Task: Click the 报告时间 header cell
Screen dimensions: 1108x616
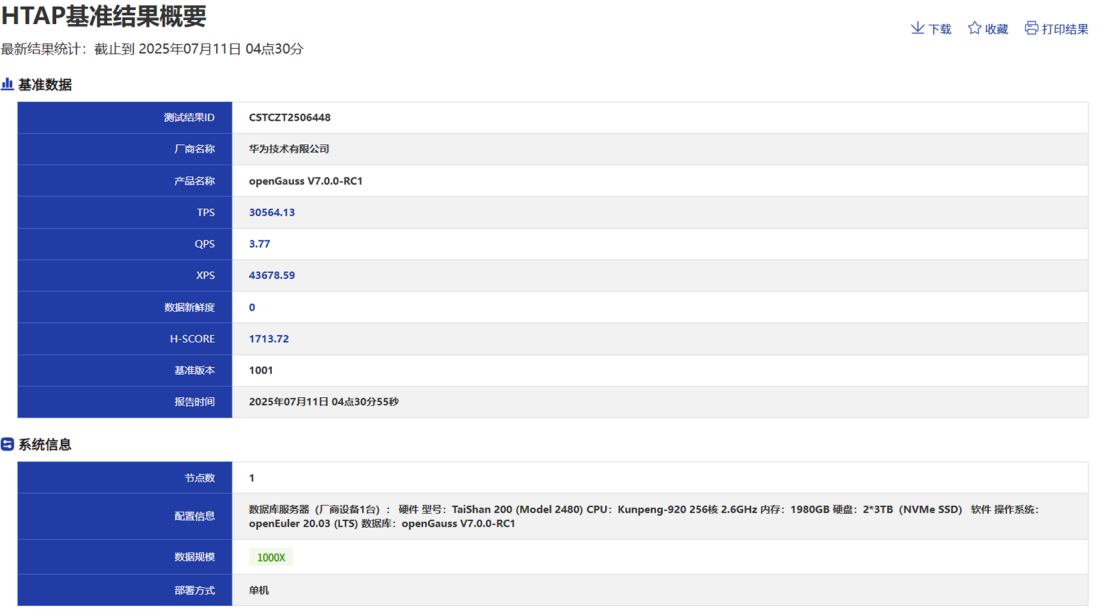Action: pyautogui.click(x=125, y=402)
